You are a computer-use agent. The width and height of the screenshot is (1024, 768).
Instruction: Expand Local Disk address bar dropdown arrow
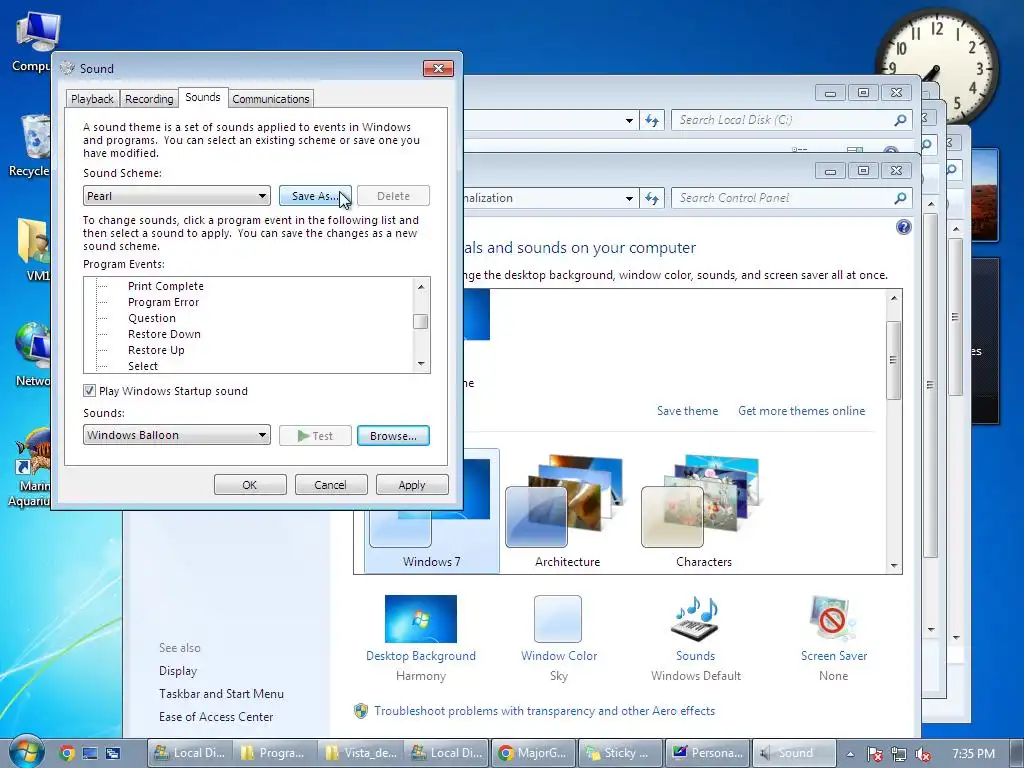point(629,120)
